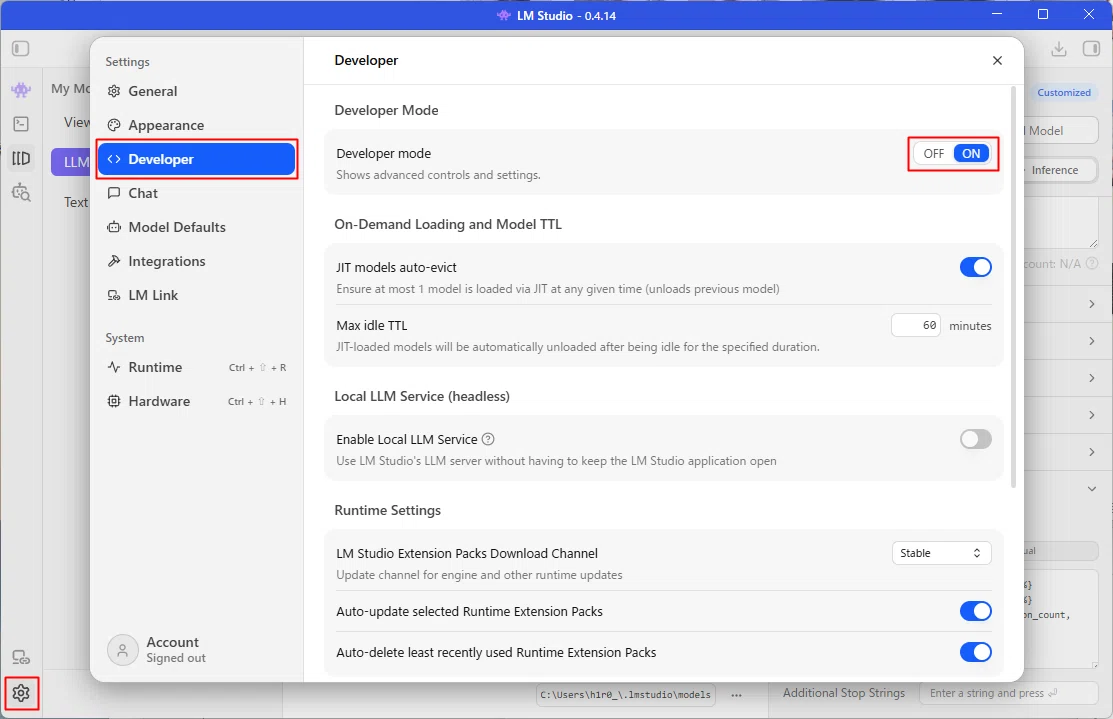Enable Local LLM Service switch

pyautogui.click(x=975, y=439)
